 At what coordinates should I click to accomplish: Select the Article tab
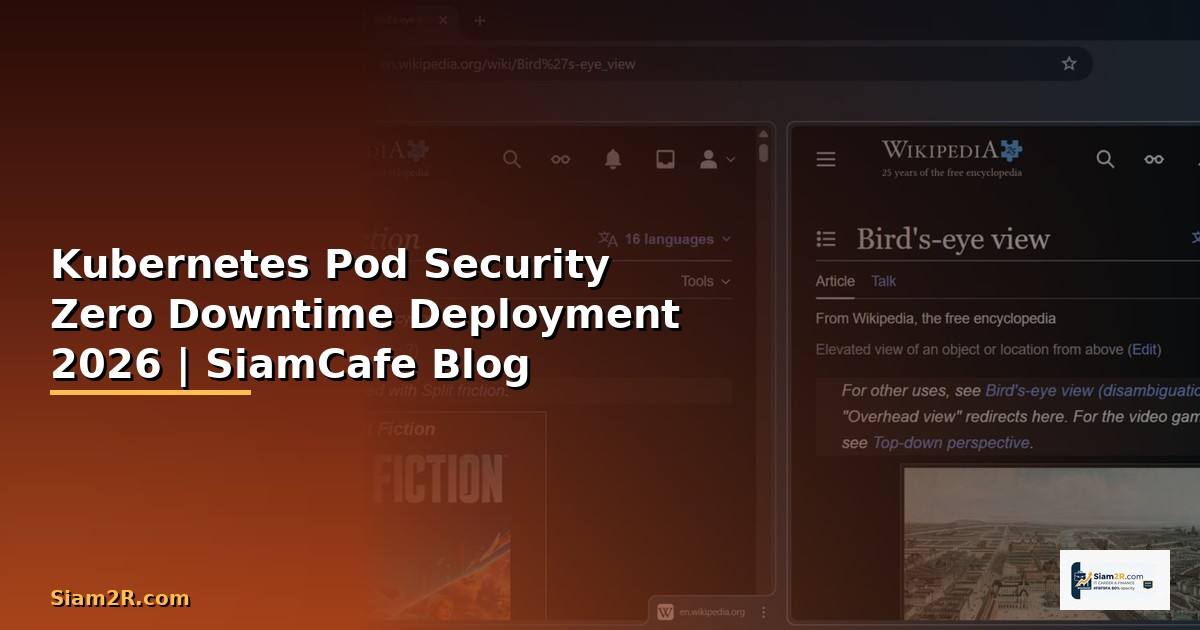835,281
